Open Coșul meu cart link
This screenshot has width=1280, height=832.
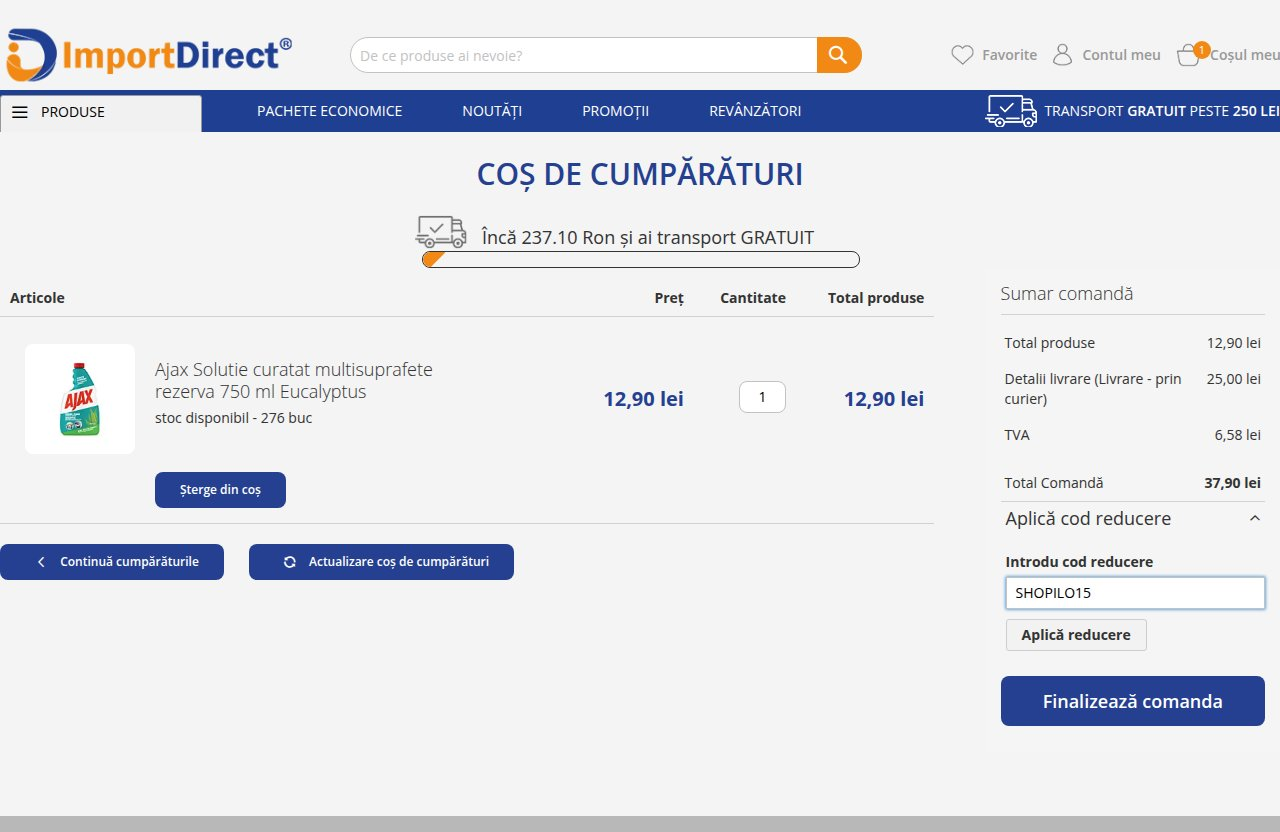coord(1245,55)
